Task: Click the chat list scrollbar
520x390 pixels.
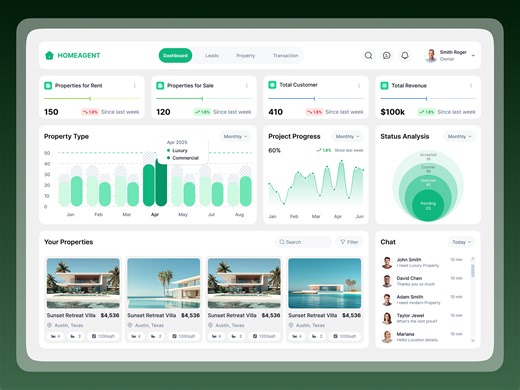Action: [473, 271]
